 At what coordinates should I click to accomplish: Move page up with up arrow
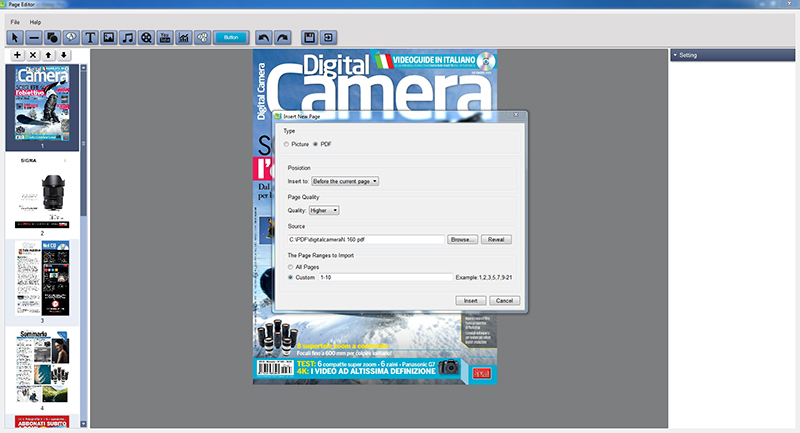point(48,55)
